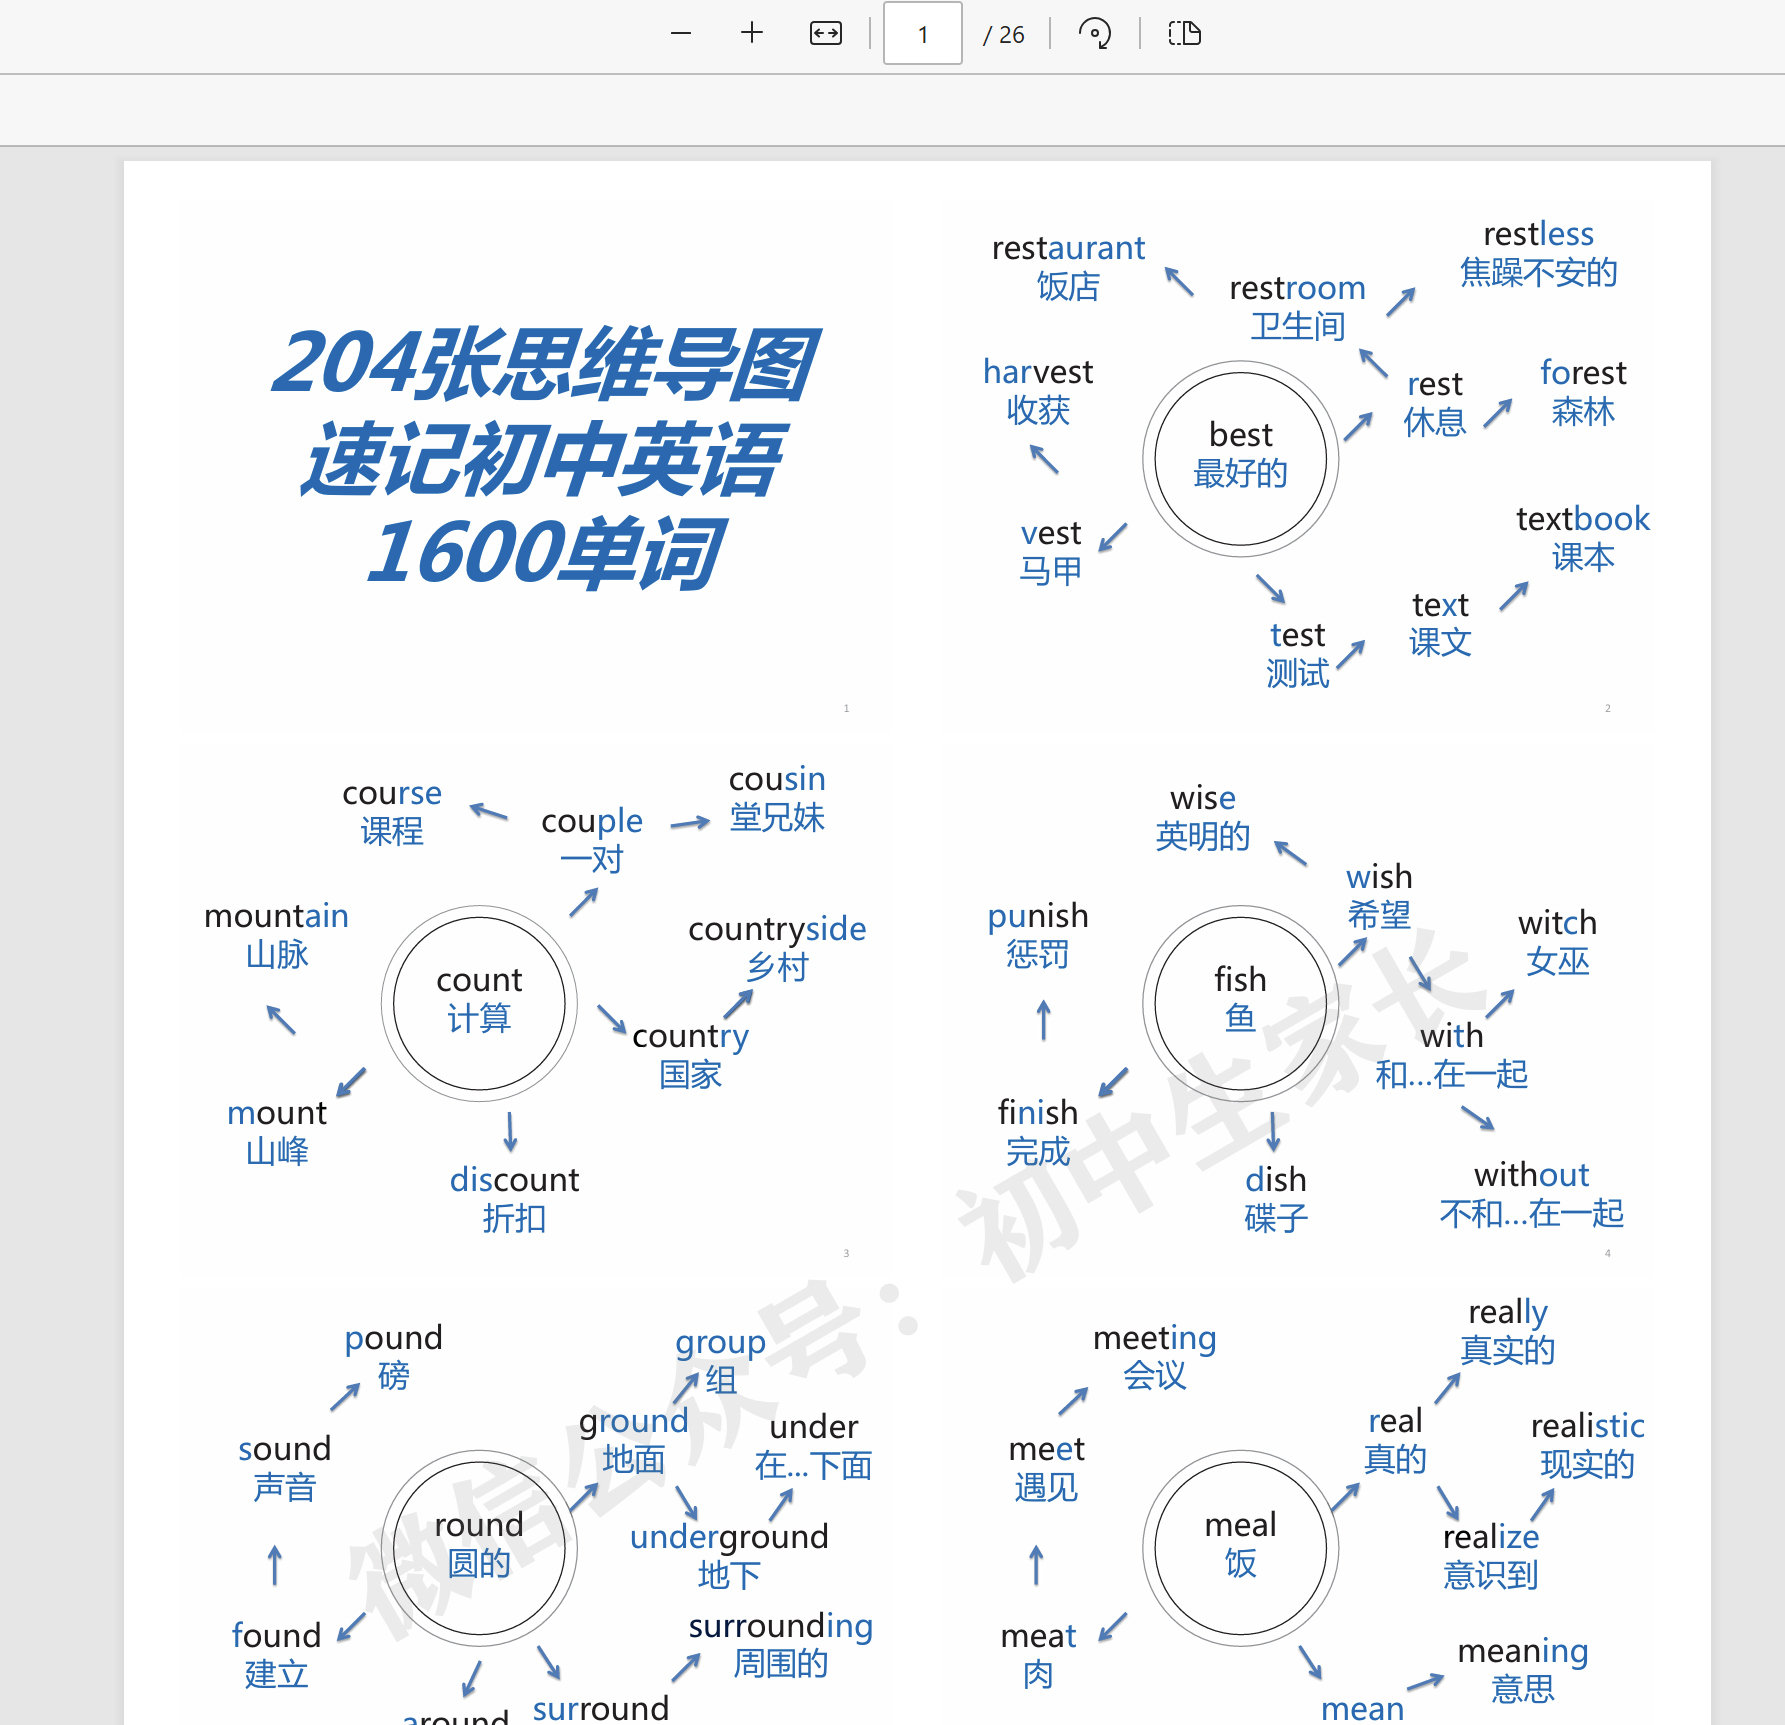Click the word 'group'

point(720,1343)
